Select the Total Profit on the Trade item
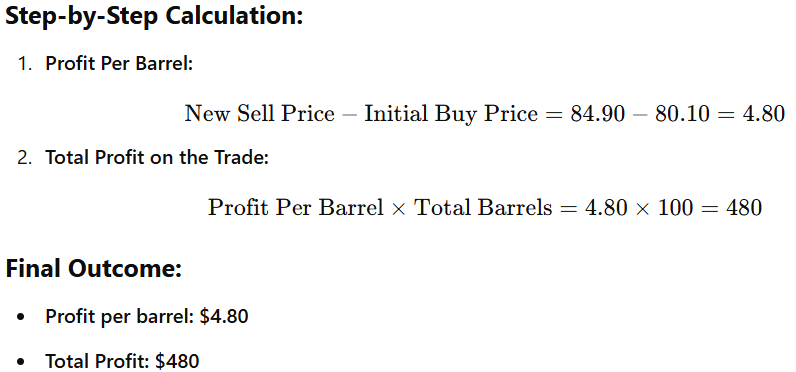 (x=157, y=157)
